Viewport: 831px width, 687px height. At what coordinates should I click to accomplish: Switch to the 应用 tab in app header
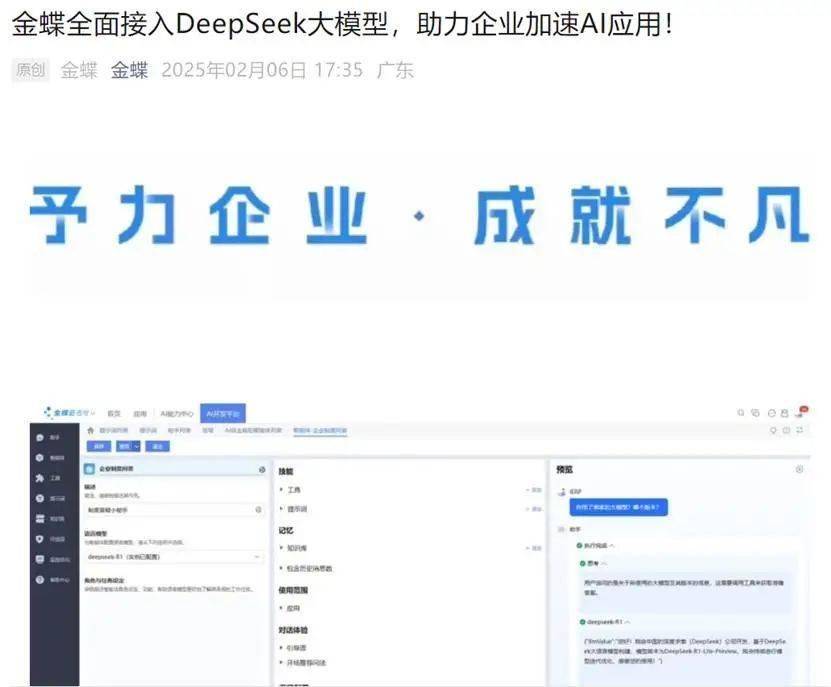click(x=140, y=413)
